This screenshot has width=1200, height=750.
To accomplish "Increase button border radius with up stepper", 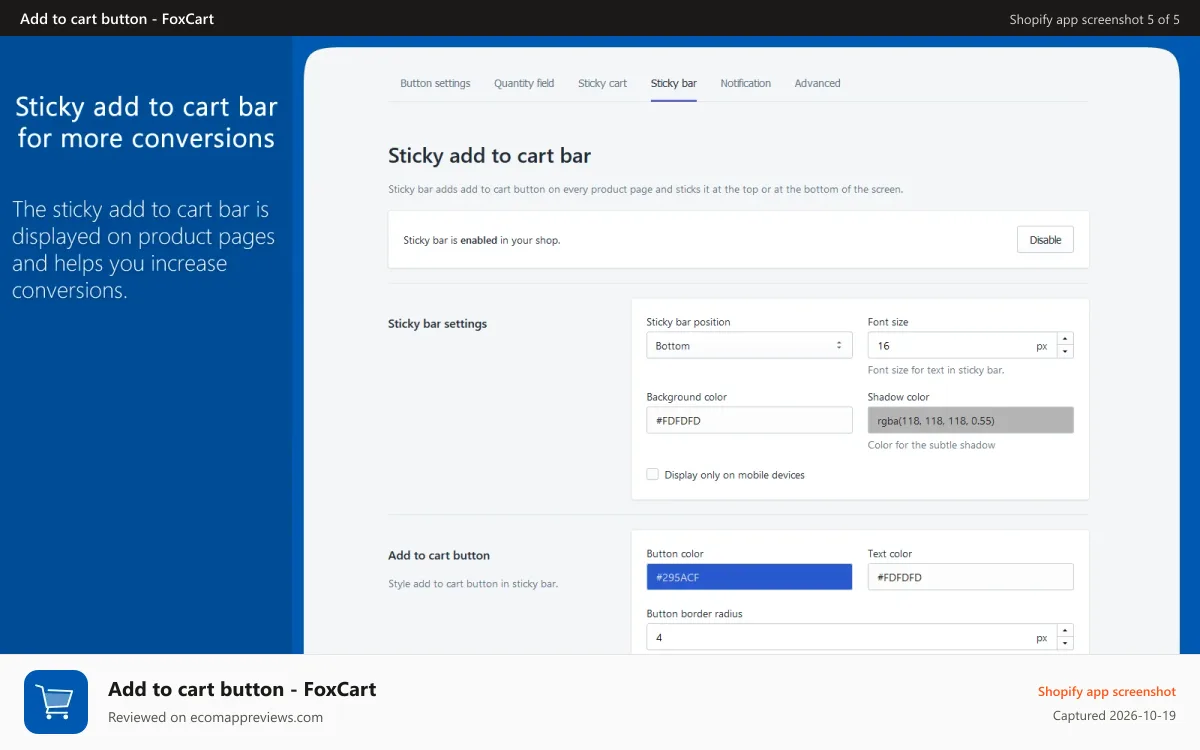I will (1065, 630).
